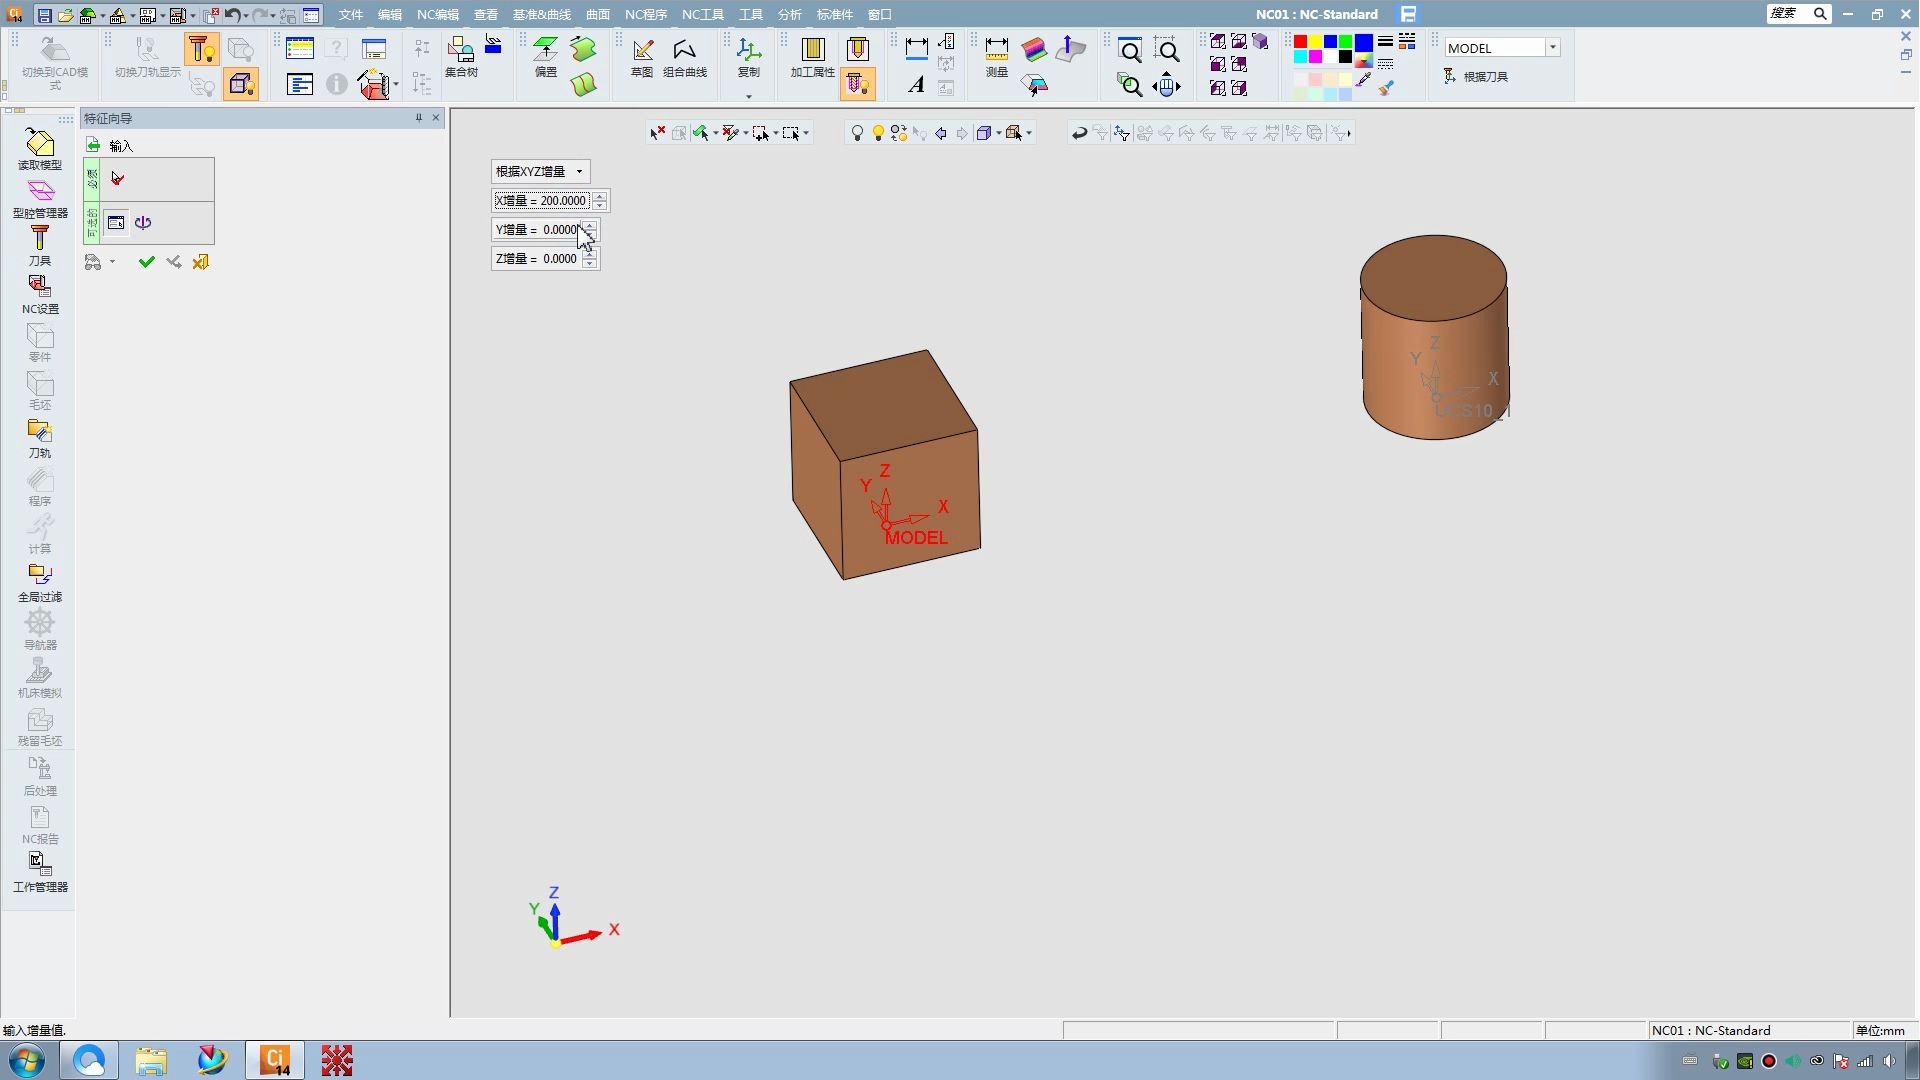Screen dimensions: 1920x1080
Task: Click the 草图 (sketch) tool icon
Action: 642,56
